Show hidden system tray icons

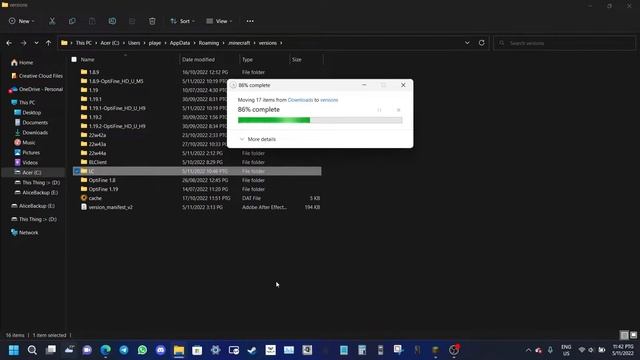pos(529,350)
